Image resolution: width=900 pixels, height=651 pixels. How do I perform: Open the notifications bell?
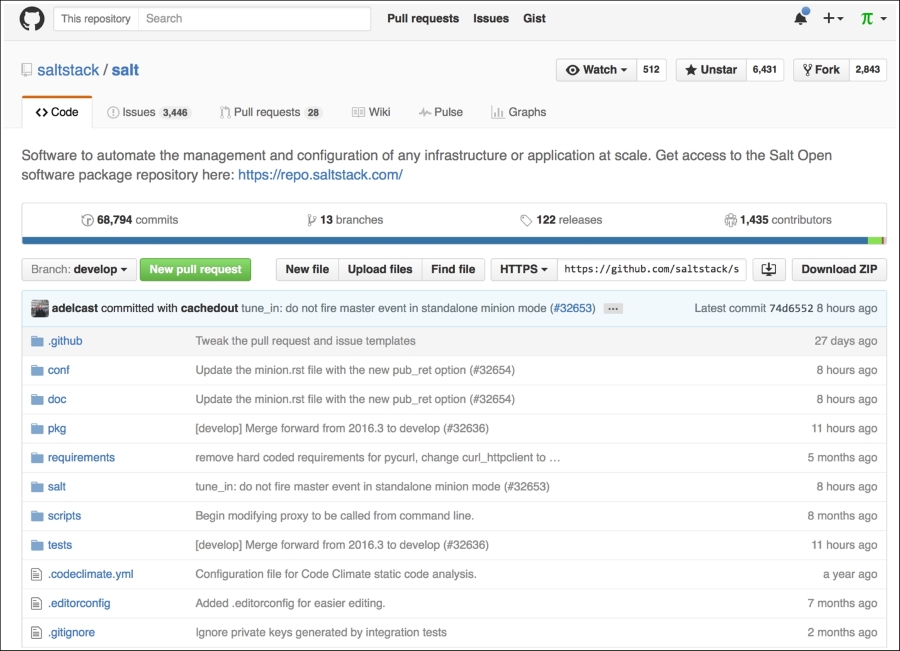coord(801,18)
